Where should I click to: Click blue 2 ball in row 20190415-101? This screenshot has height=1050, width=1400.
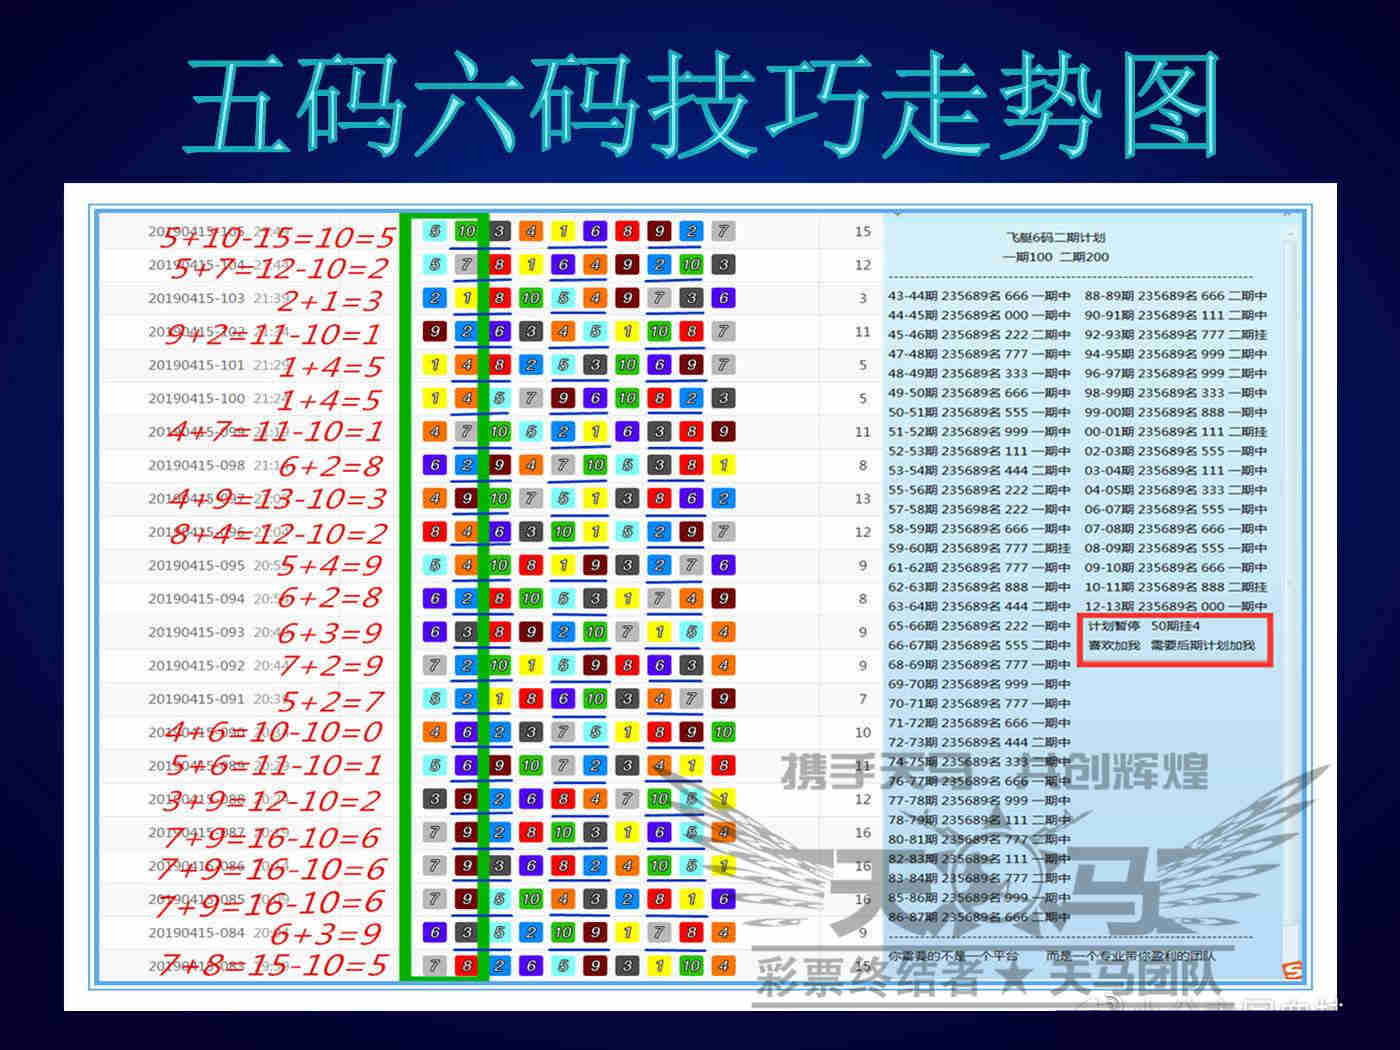point(531,365)
